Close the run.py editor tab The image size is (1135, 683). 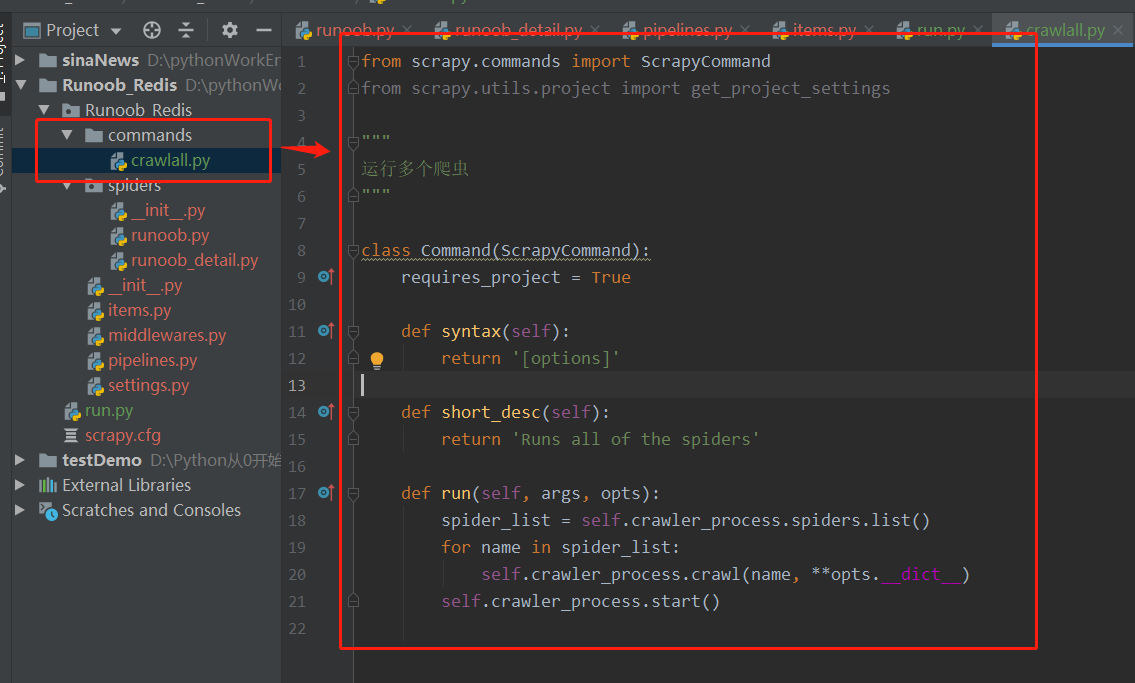(x=978, y=30)
